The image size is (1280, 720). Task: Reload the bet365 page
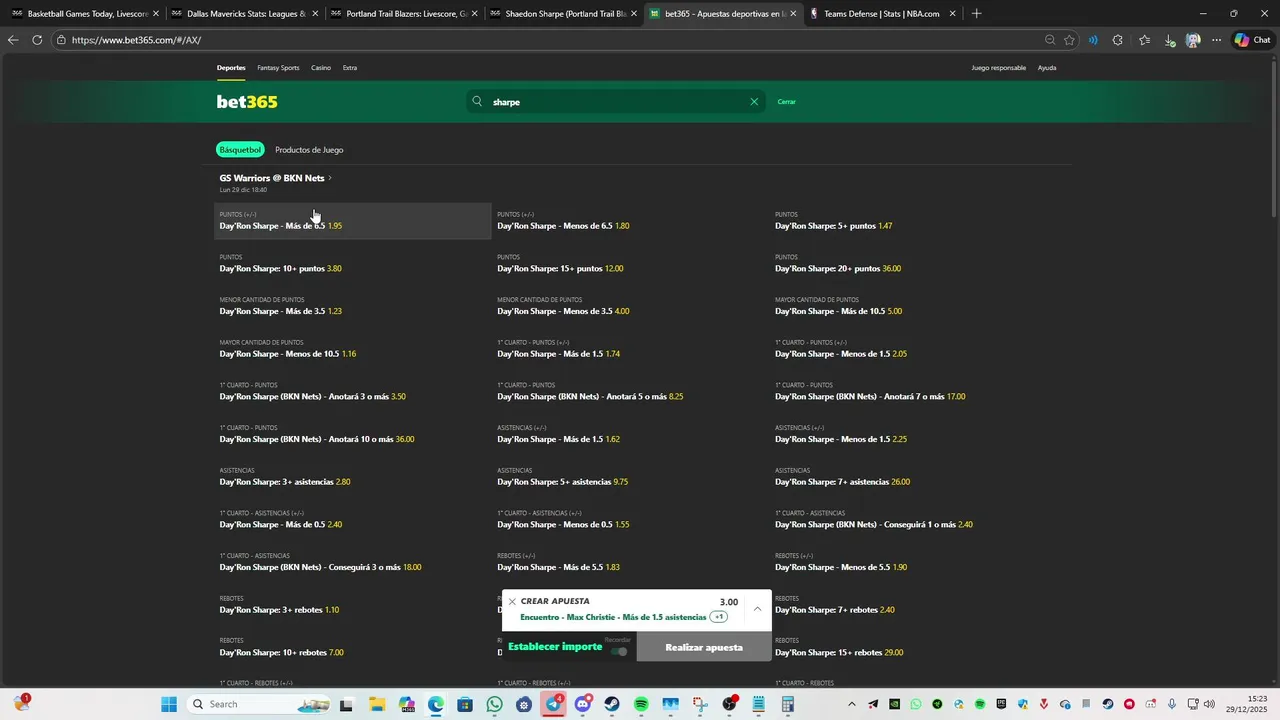pos(37,40)
